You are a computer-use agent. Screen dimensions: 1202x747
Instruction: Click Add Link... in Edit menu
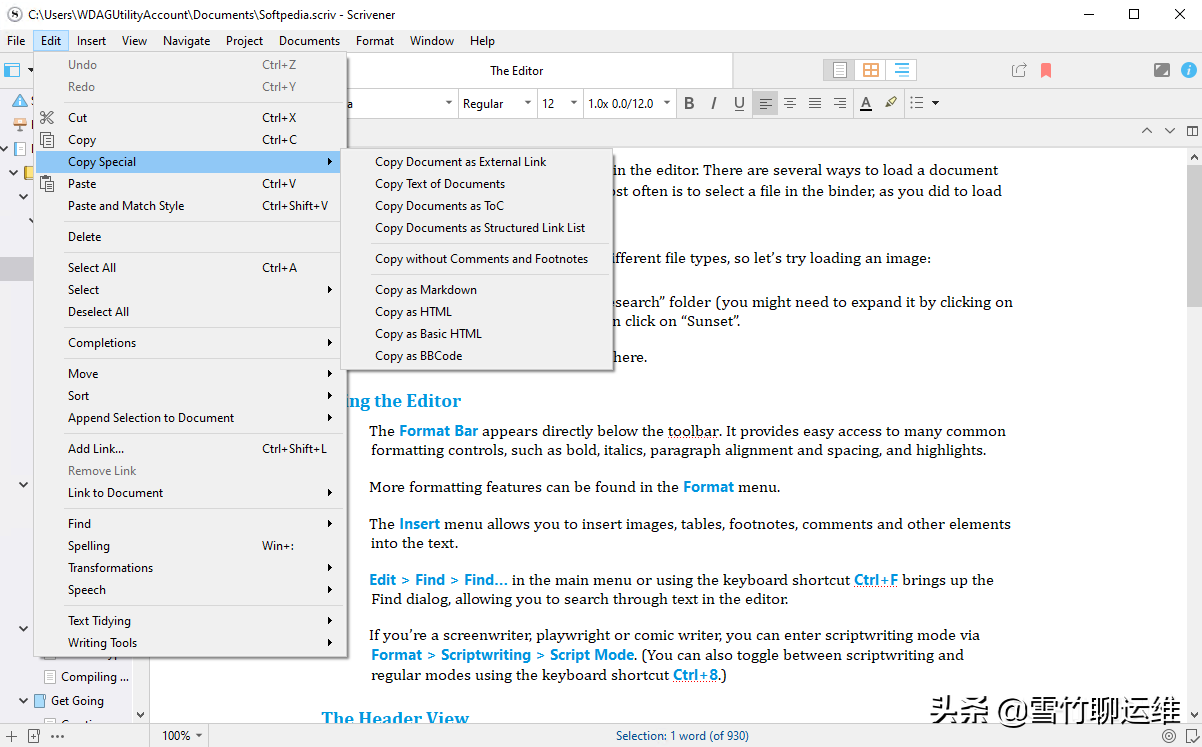[190, 449]
